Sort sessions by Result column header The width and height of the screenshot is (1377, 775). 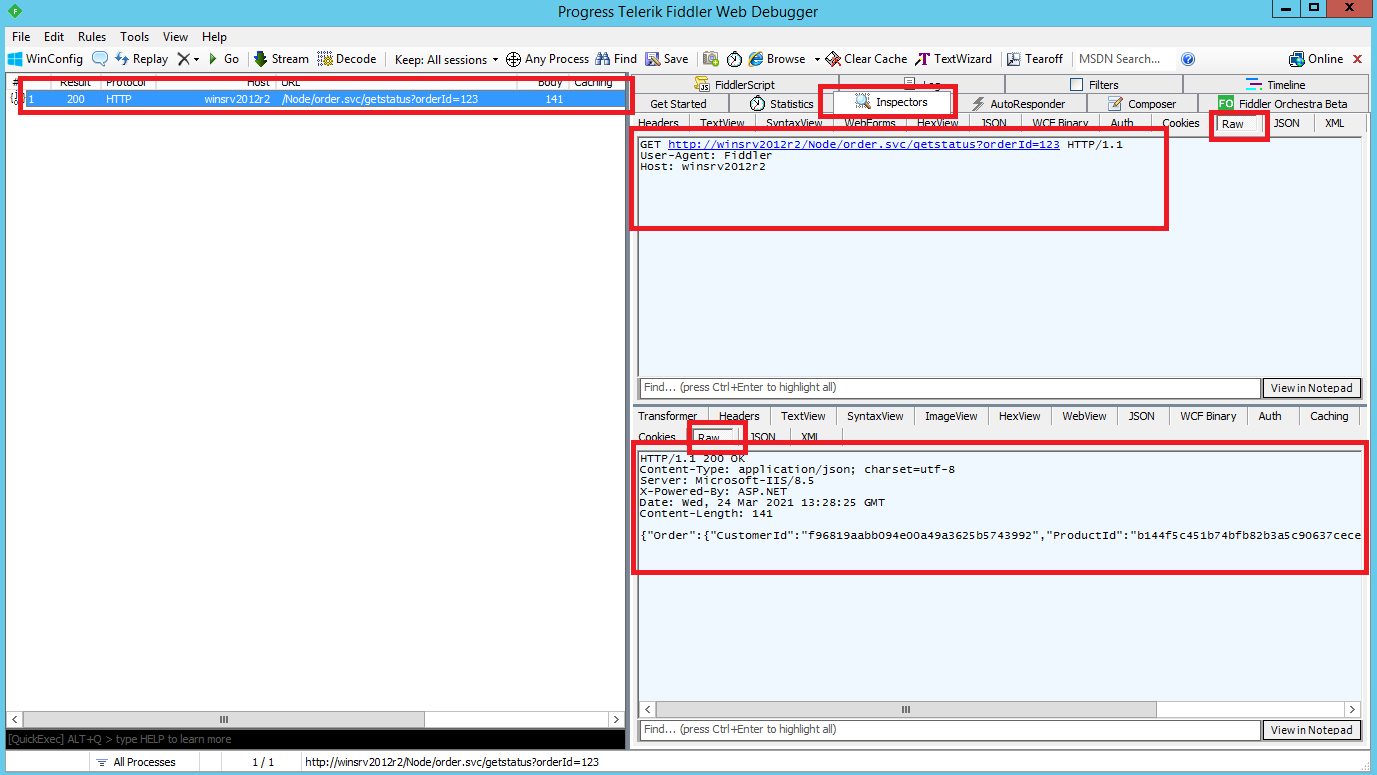pyautogui.click(x=76, y=82)
